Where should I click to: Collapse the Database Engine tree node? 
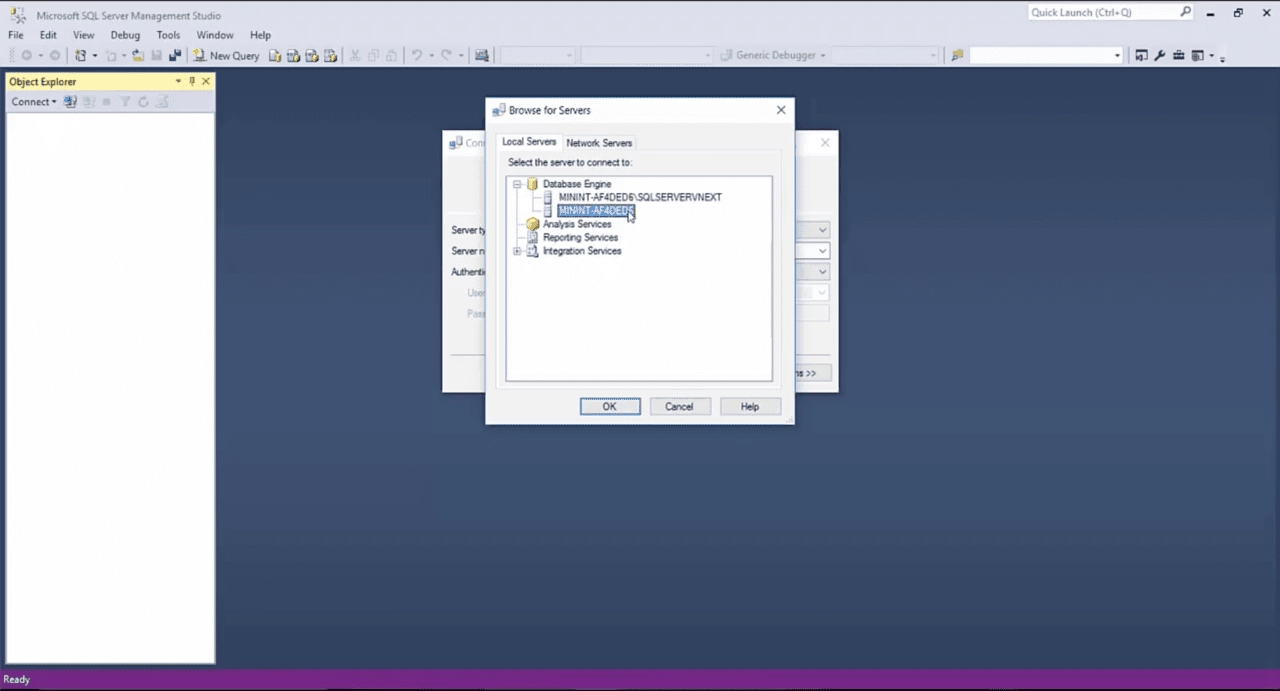pos(517,184)
